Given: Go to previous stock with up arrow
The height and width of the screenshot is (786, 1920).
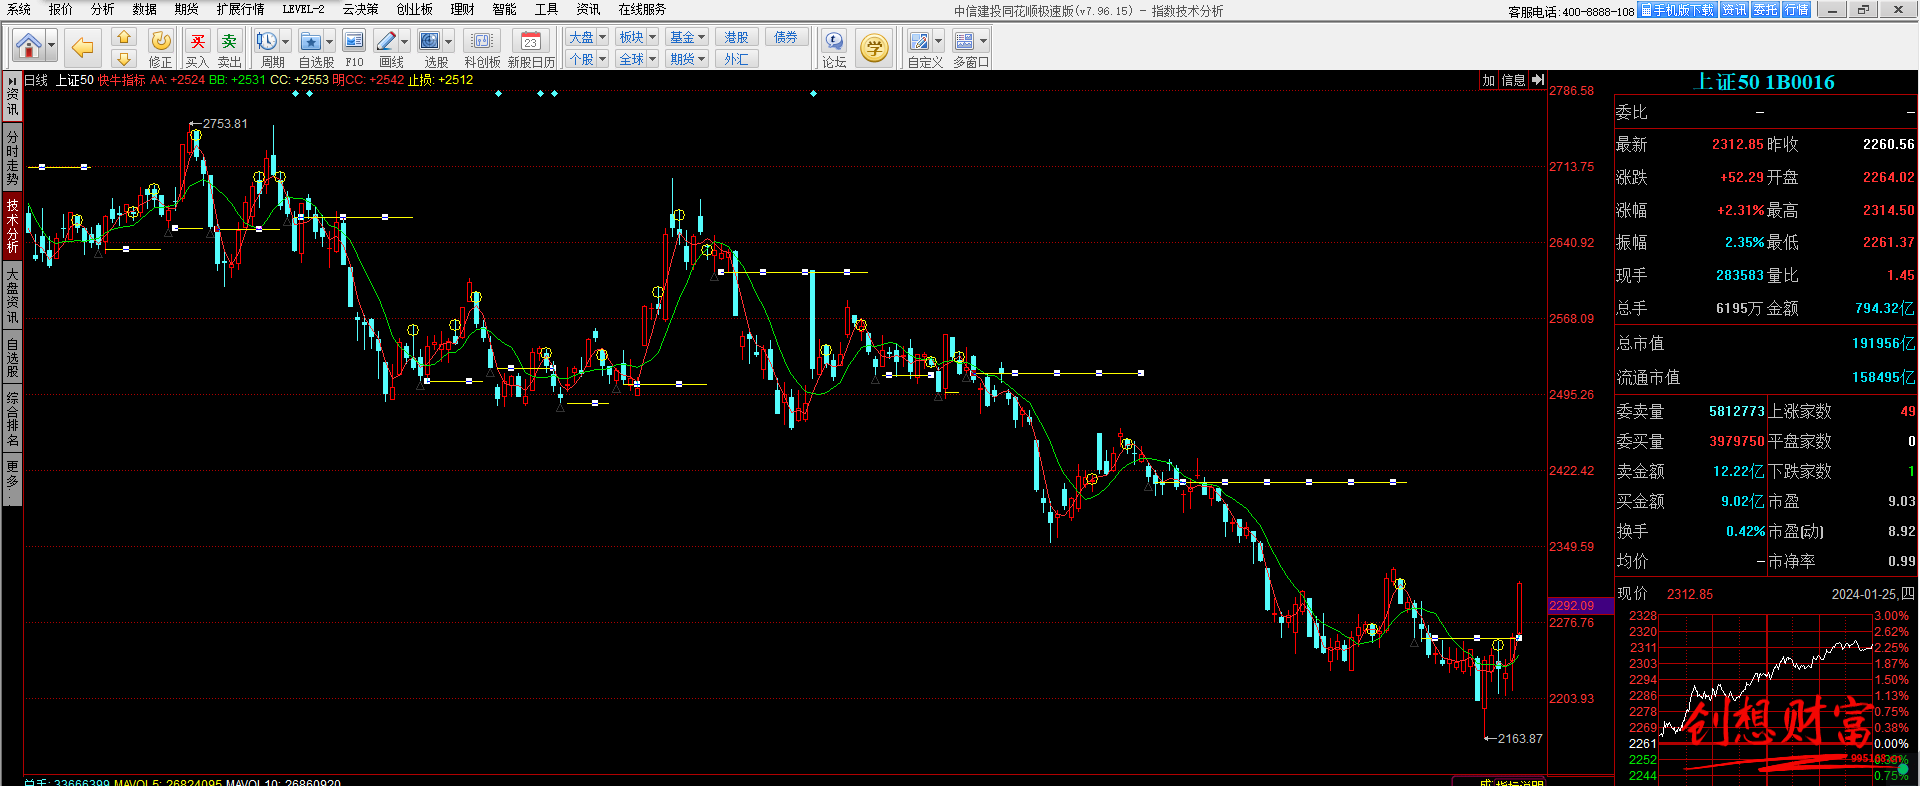Looking at the screenshot, I should [124, 37].
